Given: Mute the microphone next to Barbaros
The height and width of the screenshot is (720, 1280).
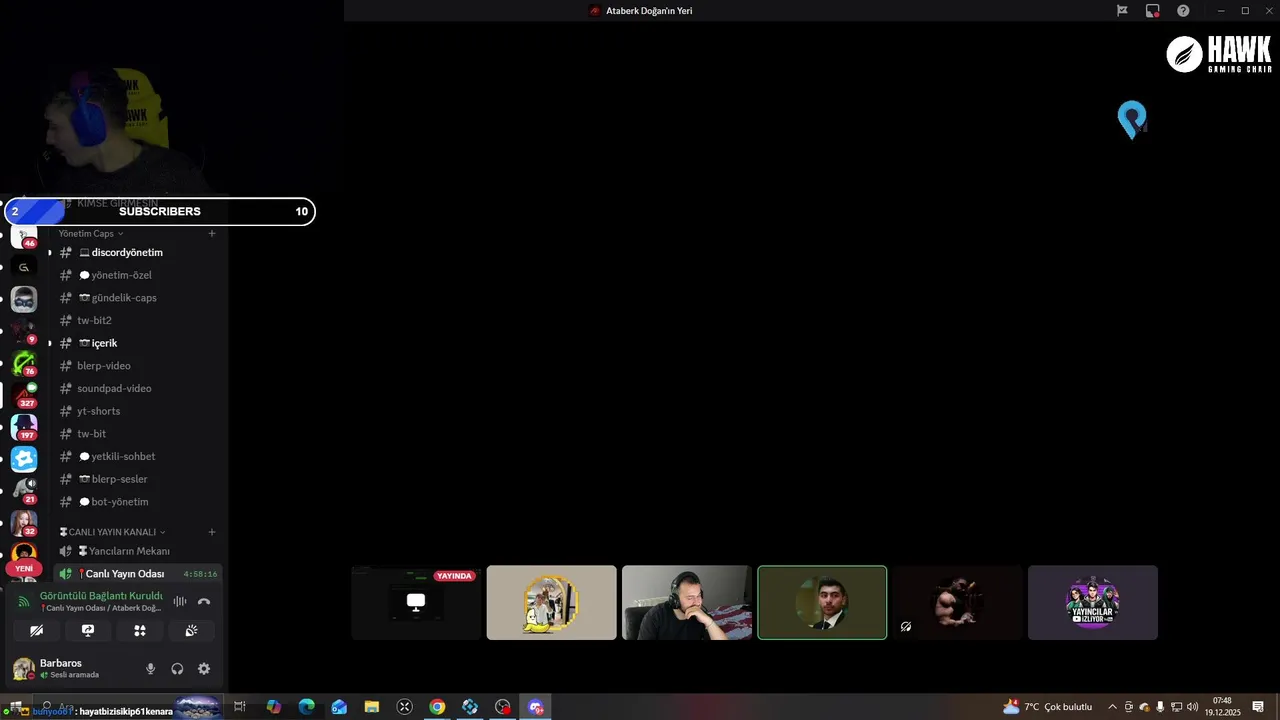Looking at the screenshot, I should 151,669.
